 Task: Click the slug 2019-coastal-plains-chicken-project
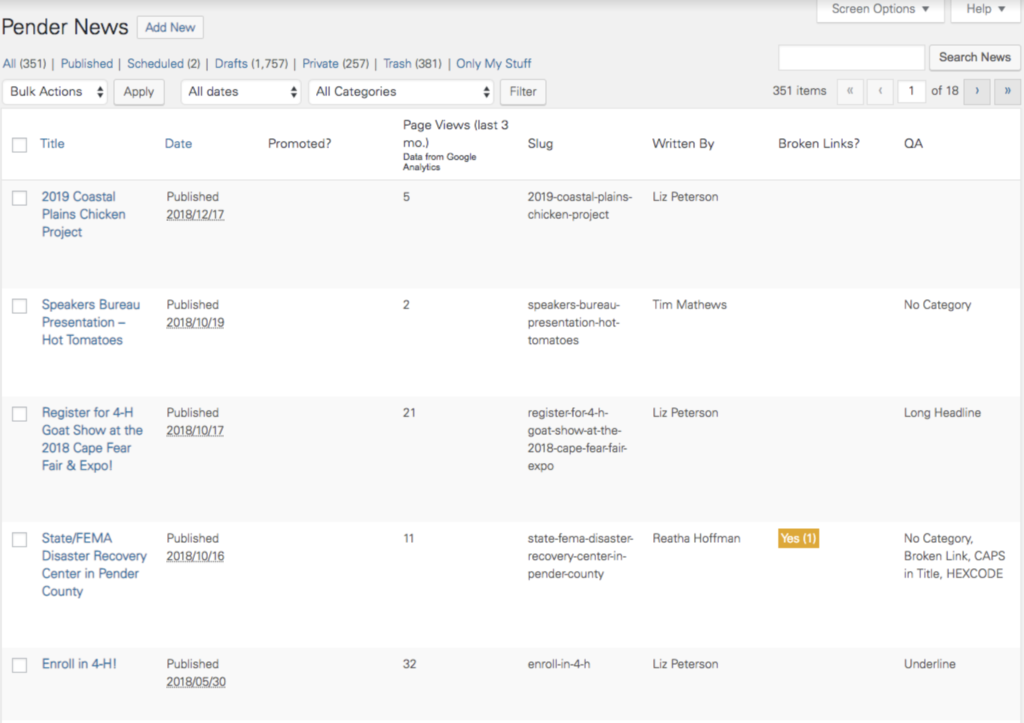pyautogui.click(x=580, y=205)
